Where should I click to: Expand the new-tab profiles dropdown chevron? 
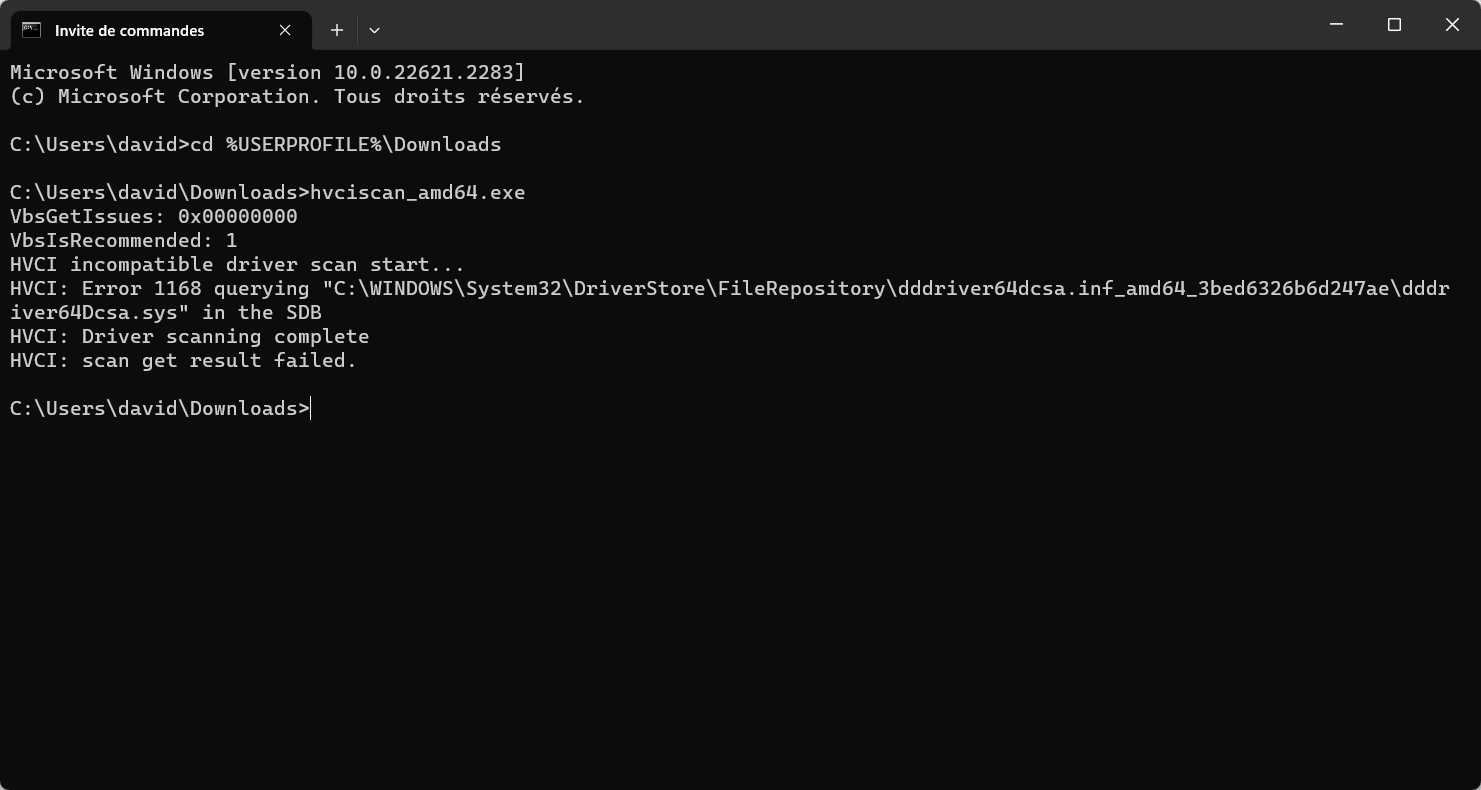pos(374,30)
